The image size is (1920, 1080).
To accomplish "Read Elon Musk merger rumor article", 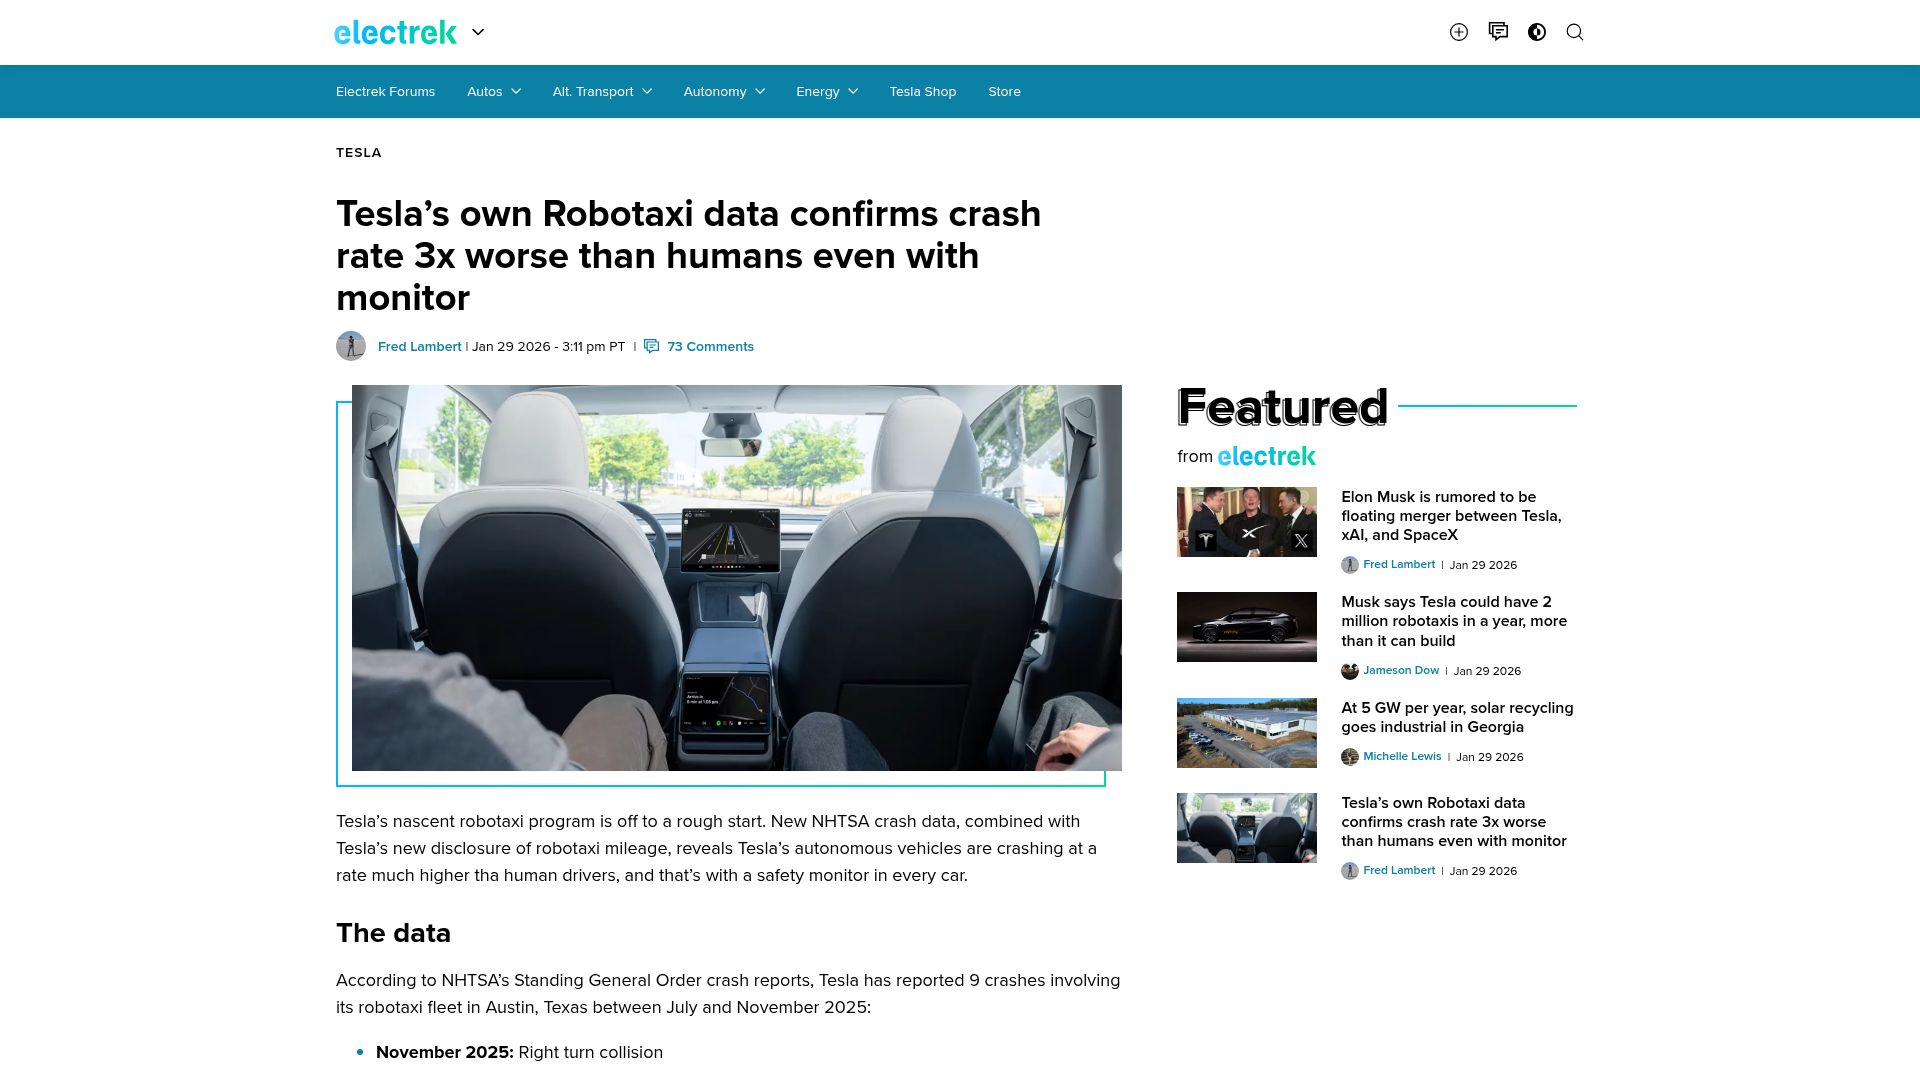I will click(x=1451, y=516).
